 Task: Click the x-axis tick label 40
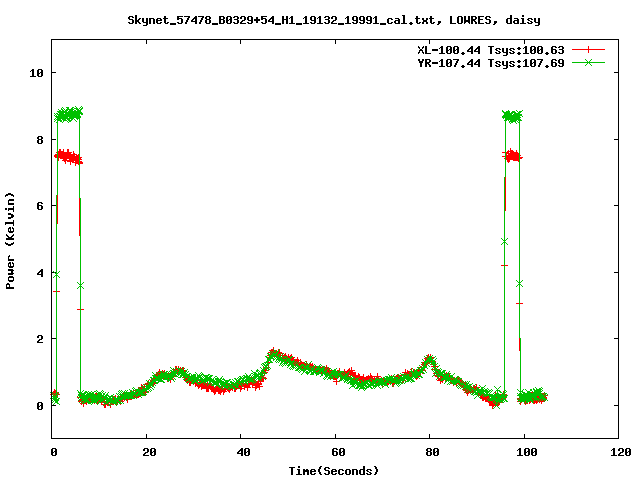244,452
